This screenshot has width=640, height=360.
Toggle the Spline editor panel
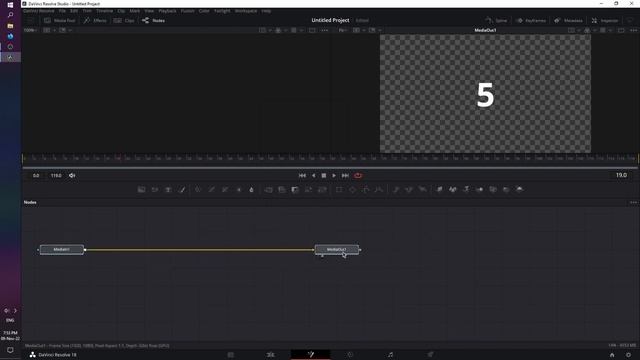tap(496, 20)
